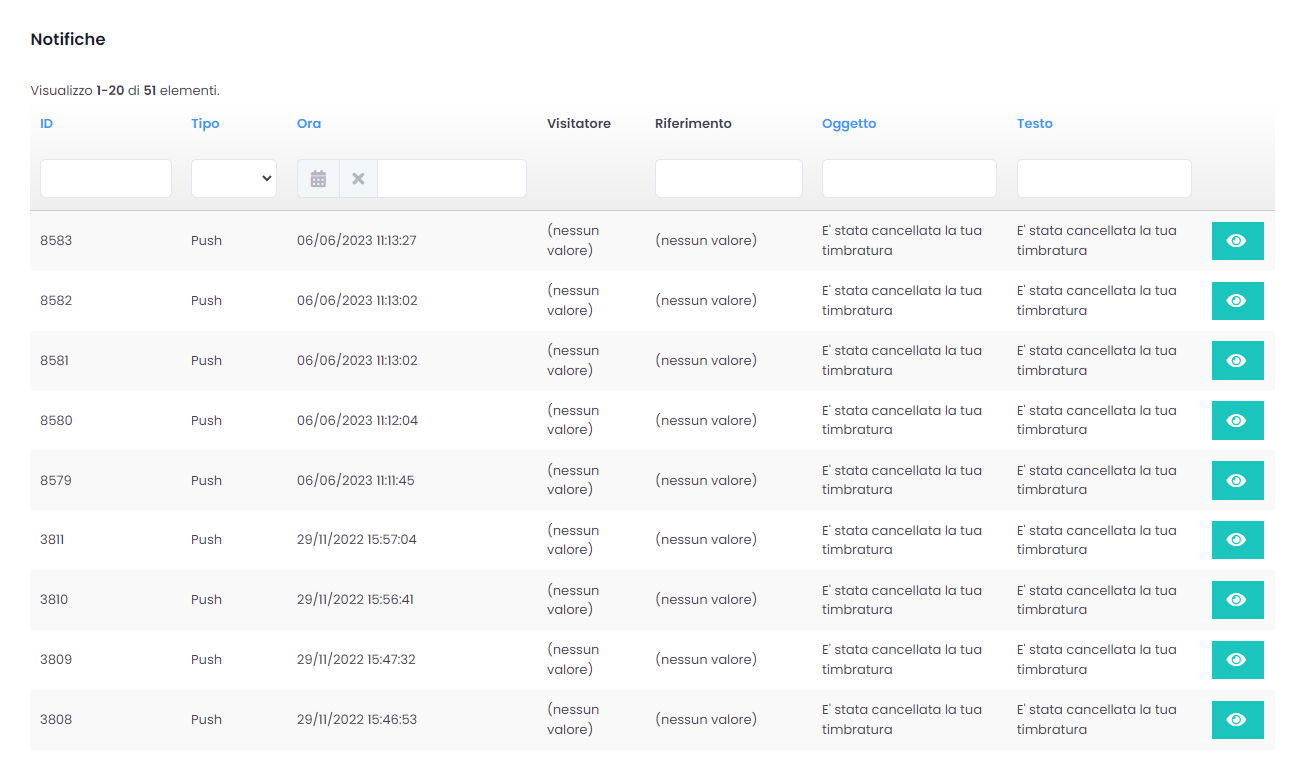The width and height of the screenshot is (1307, 759).
Task: View notification 3810 with eye button
Action: [x=1237, y=600]
